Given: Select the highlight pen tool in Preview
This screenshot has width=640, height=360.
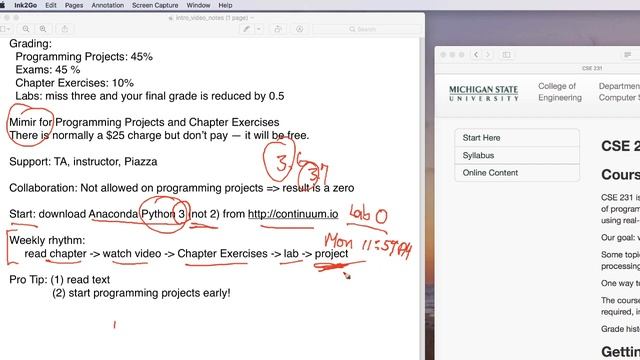Looking at the screenshot, I should click(247, 29).
